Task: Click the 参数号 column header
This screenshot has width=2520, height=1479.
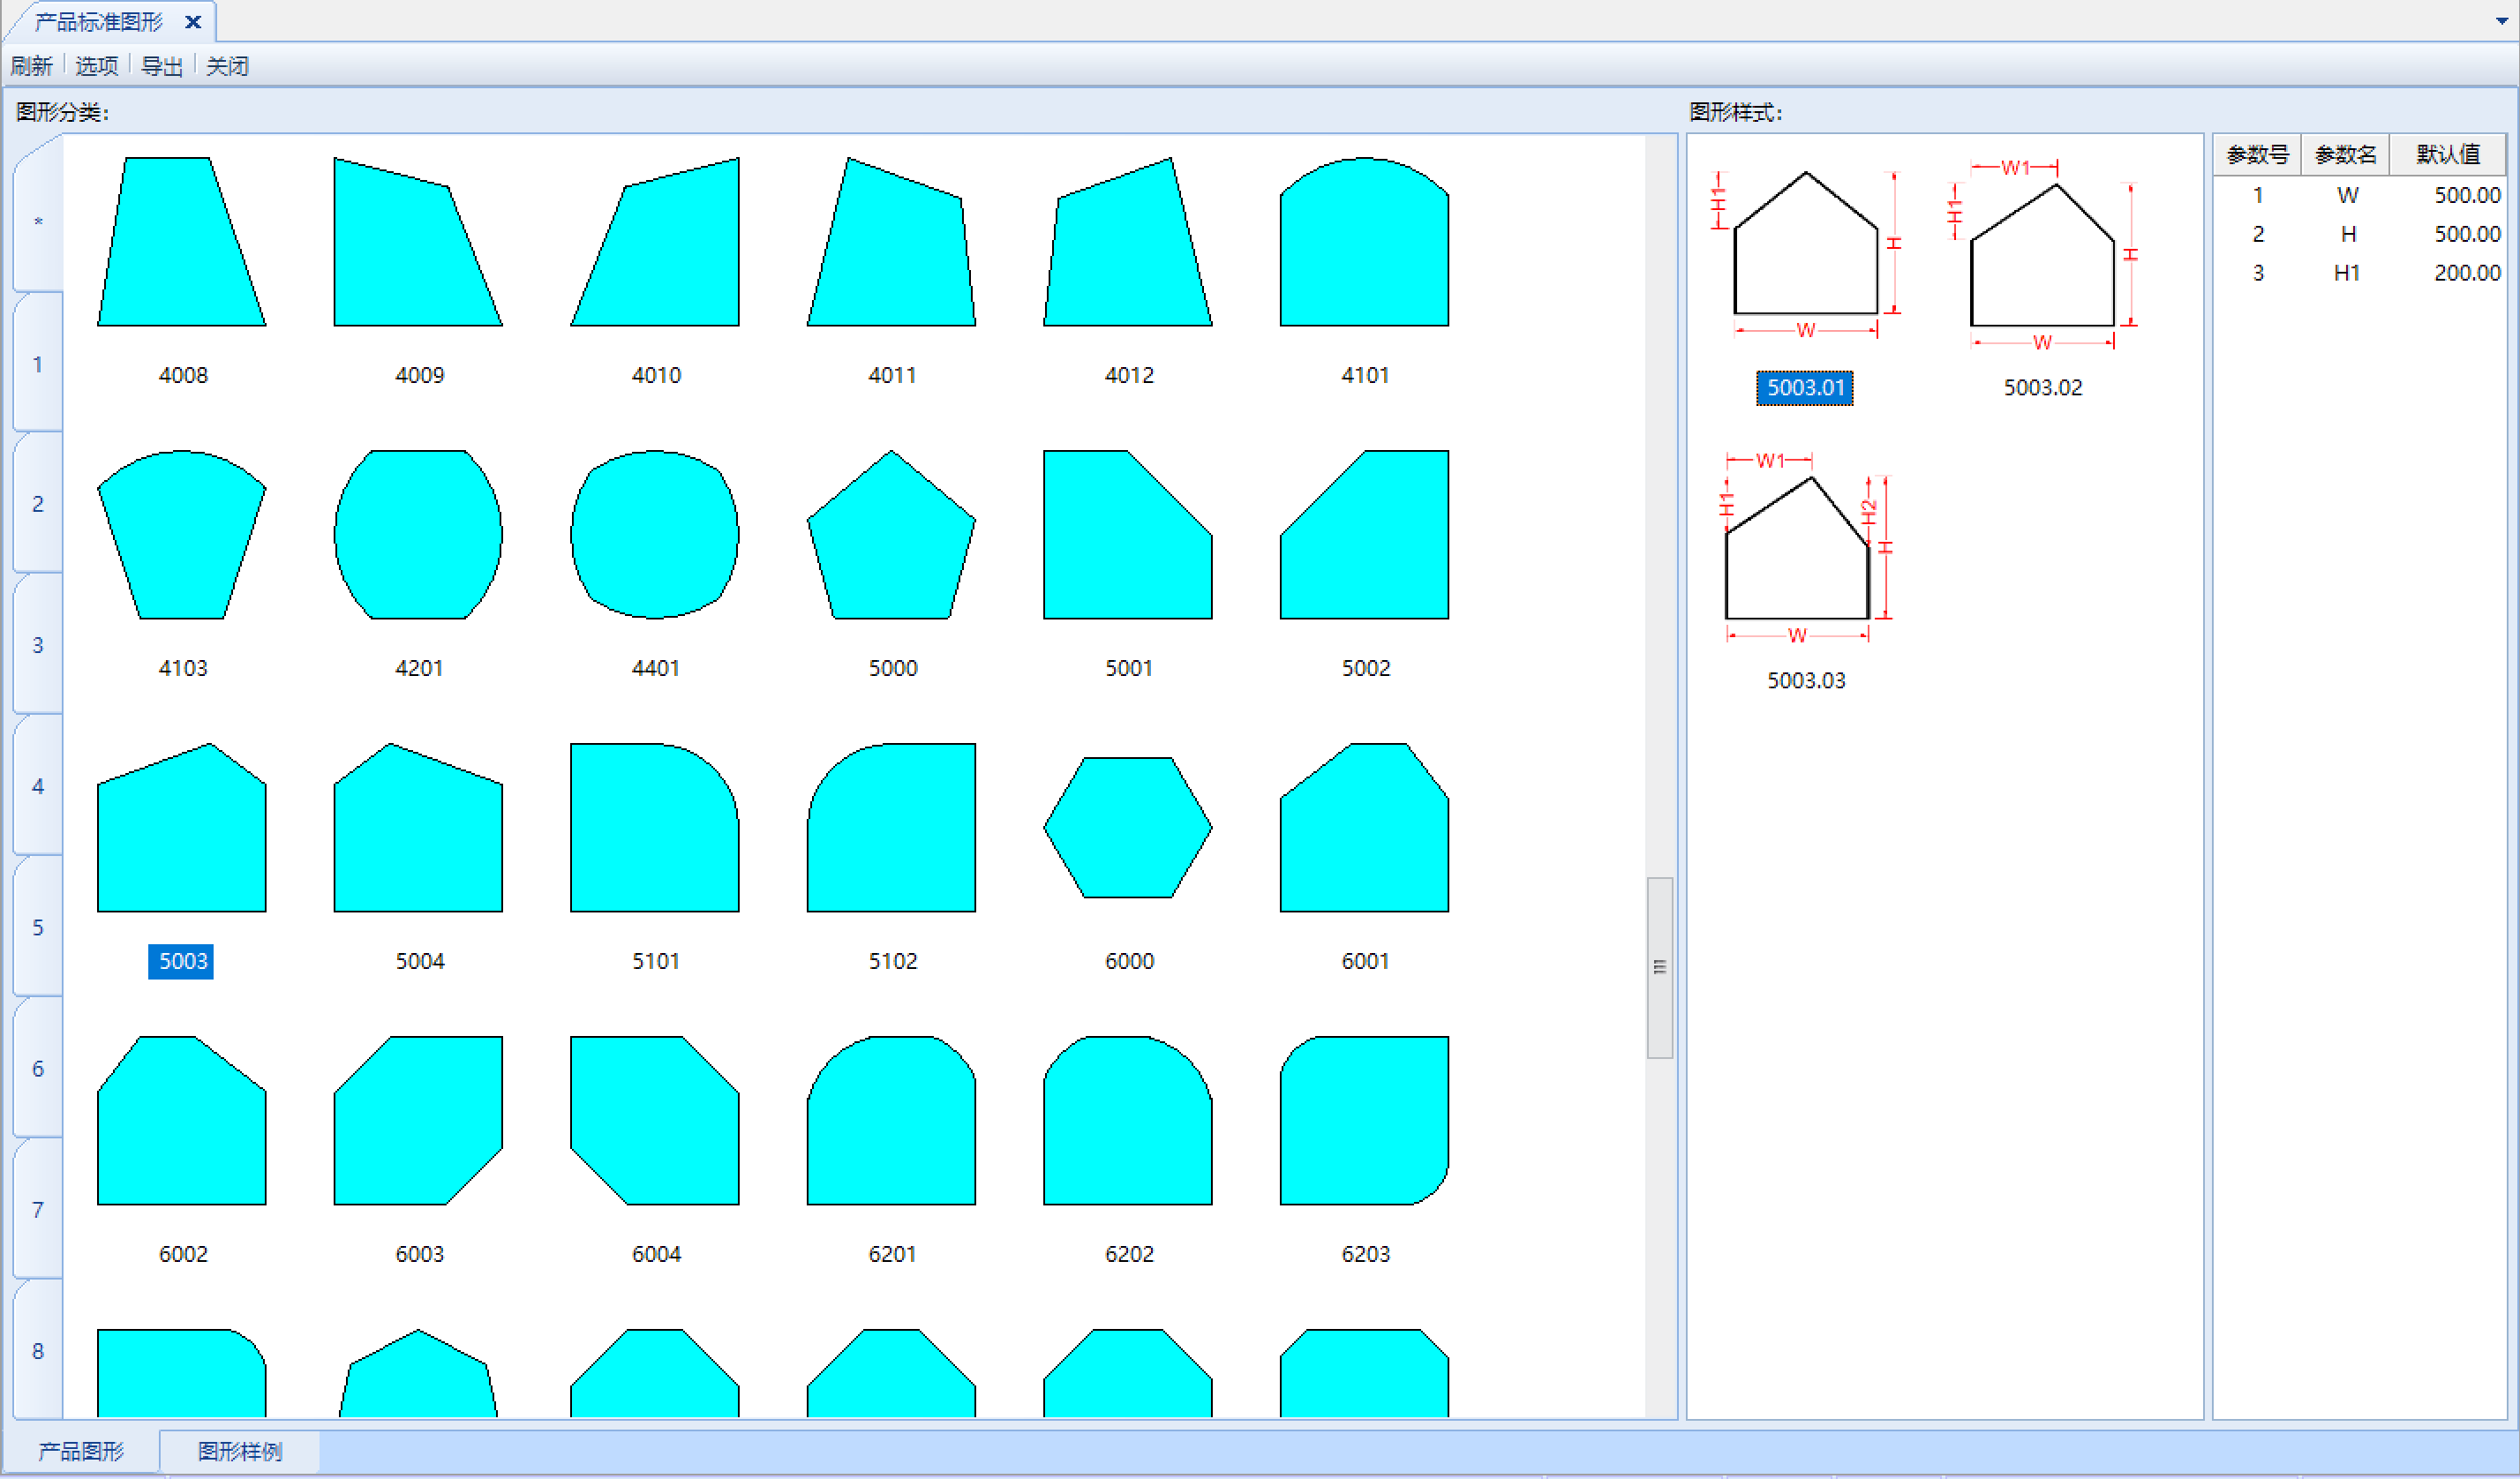Action: click(x=2257, y=154)
